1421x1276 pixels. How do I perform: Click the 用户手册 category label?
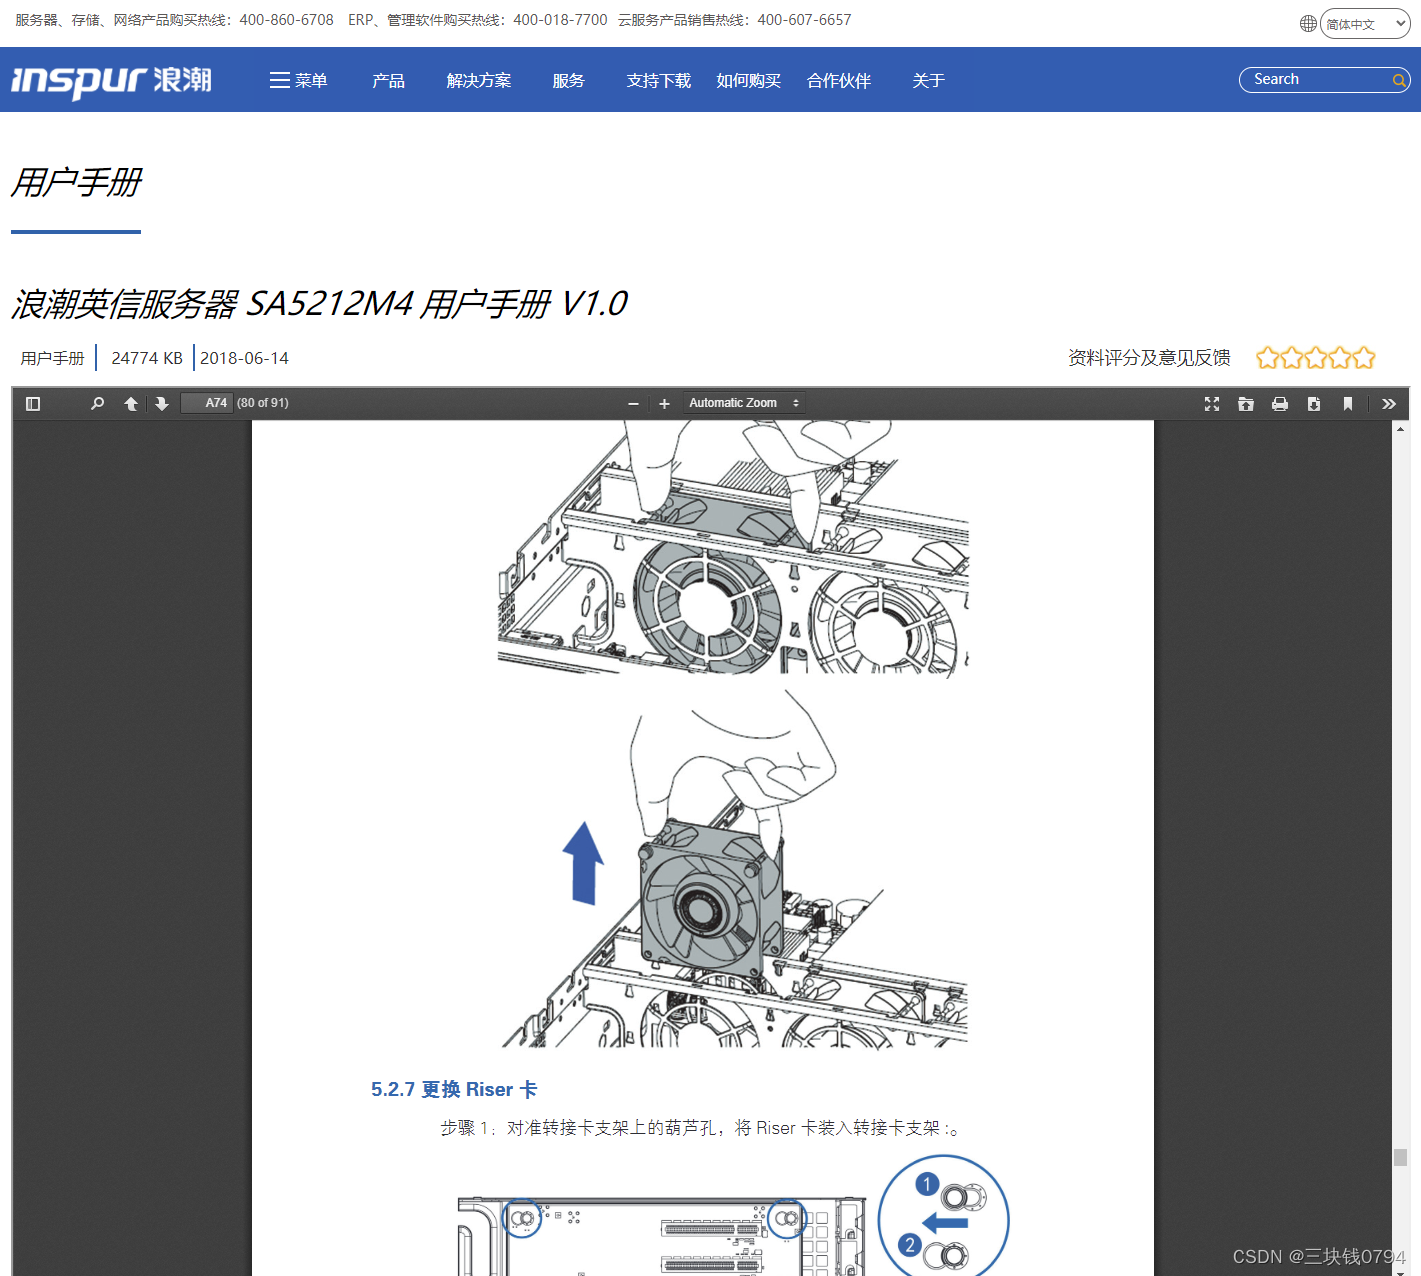(53, 358)
